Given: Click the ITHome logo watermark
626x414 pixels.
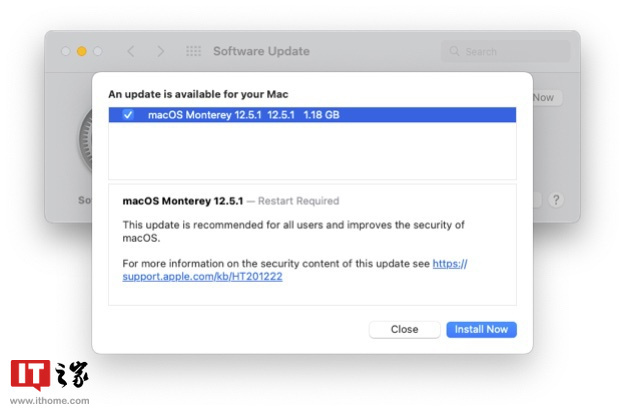Looking at the screenshot, I should coord(49,374).
